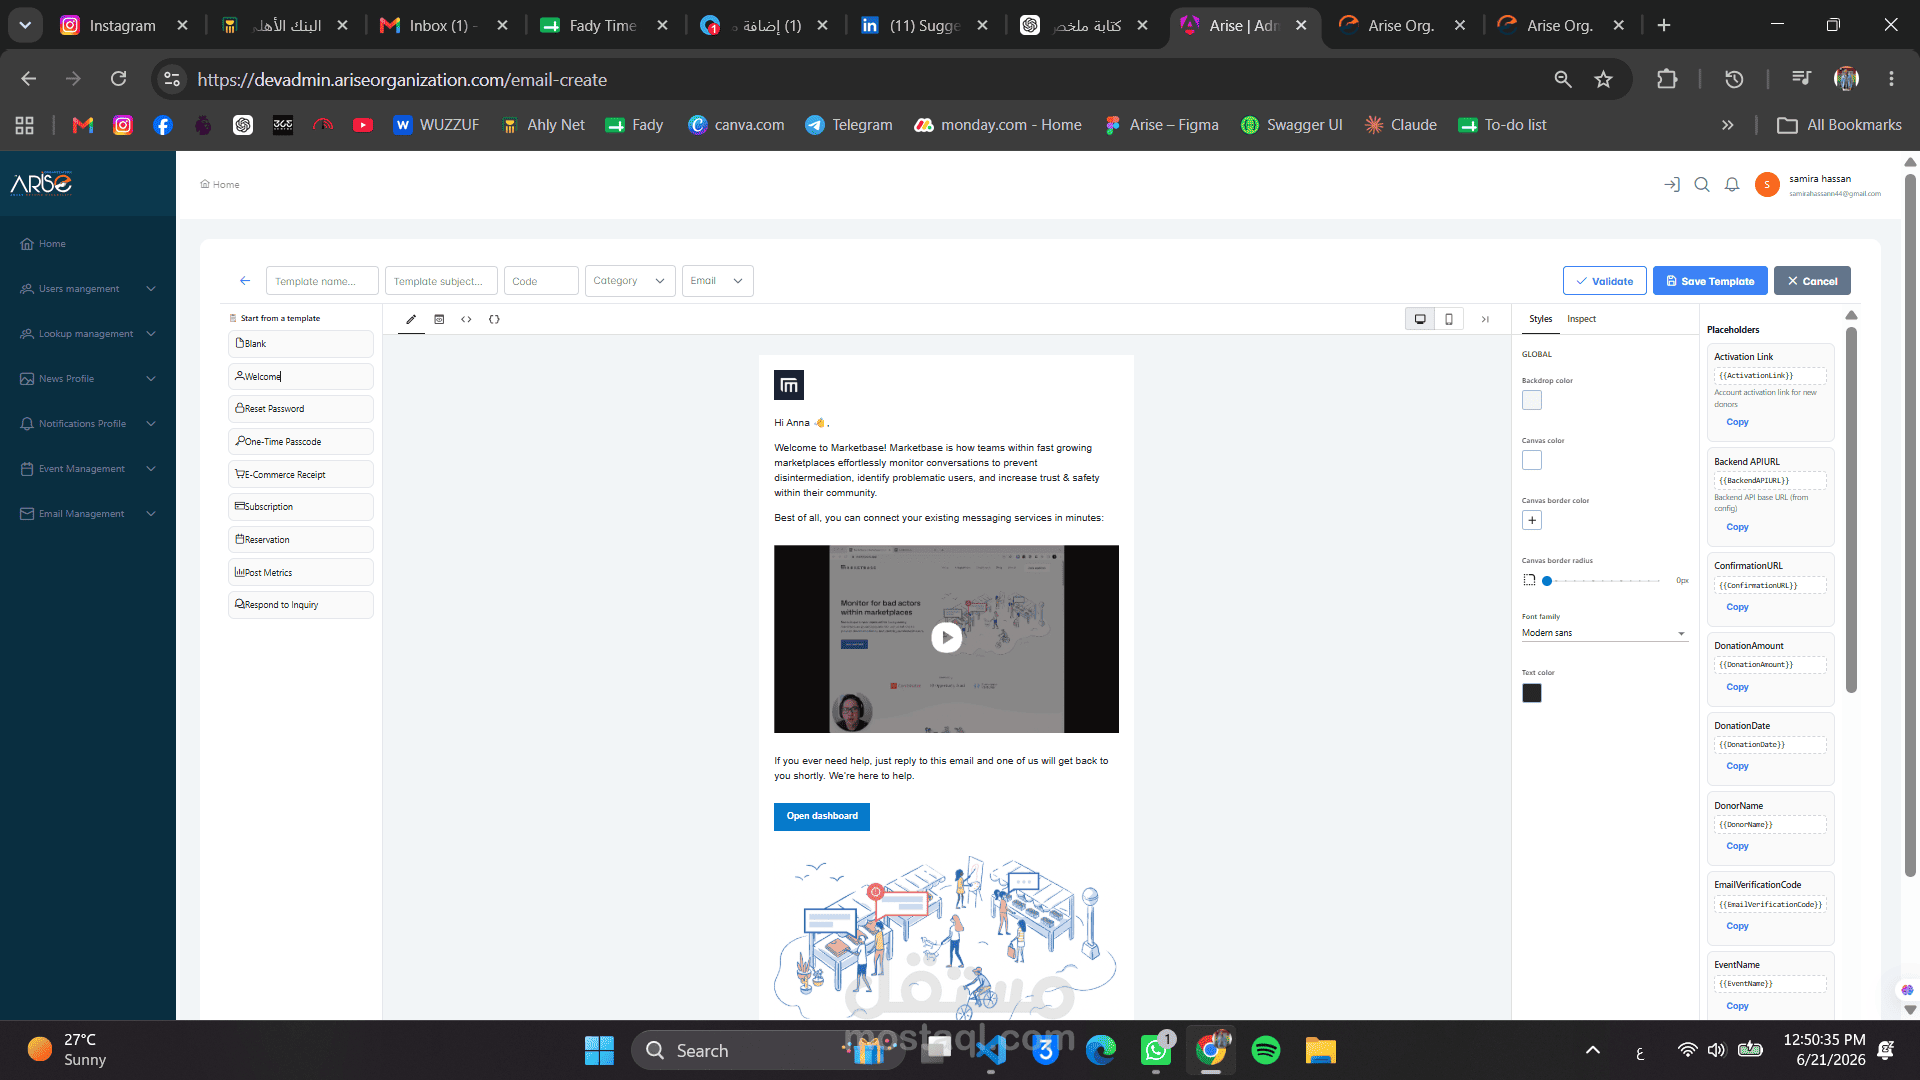
Task: Choose the E-Commerce Receipt template
Action: (301, 475)
